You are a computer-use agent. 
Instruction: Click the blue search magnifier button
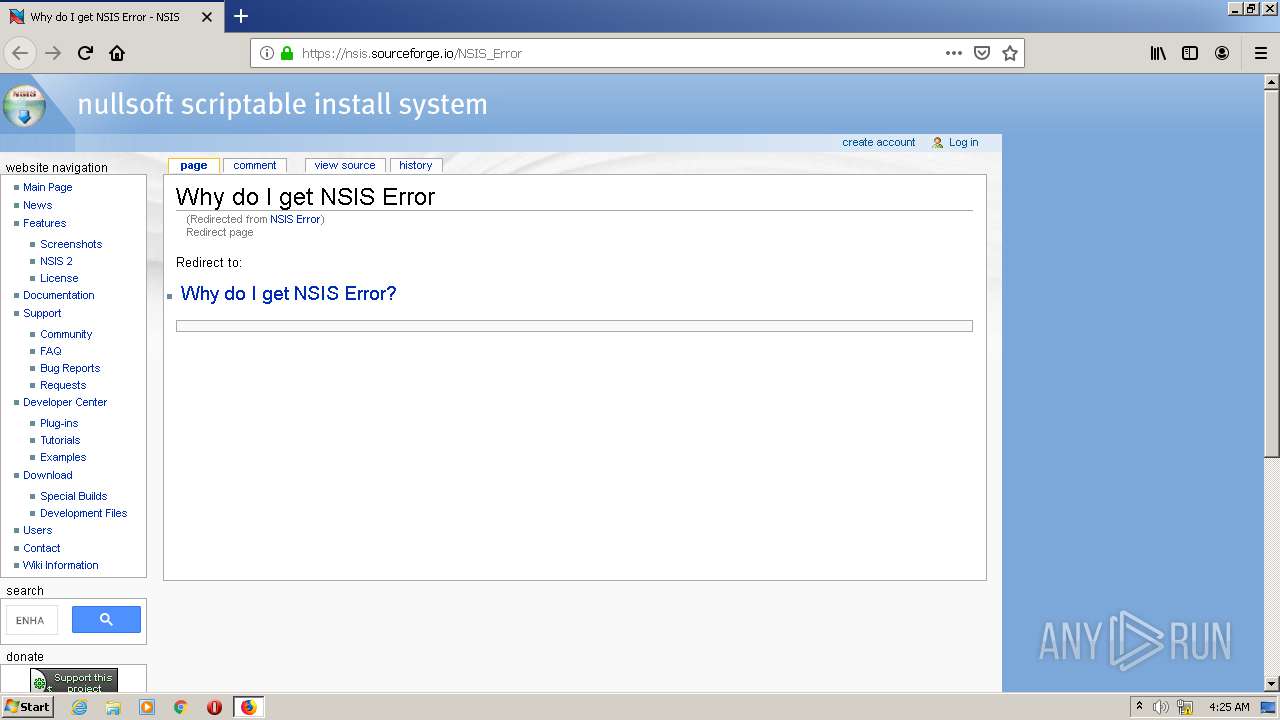(106, 620)
